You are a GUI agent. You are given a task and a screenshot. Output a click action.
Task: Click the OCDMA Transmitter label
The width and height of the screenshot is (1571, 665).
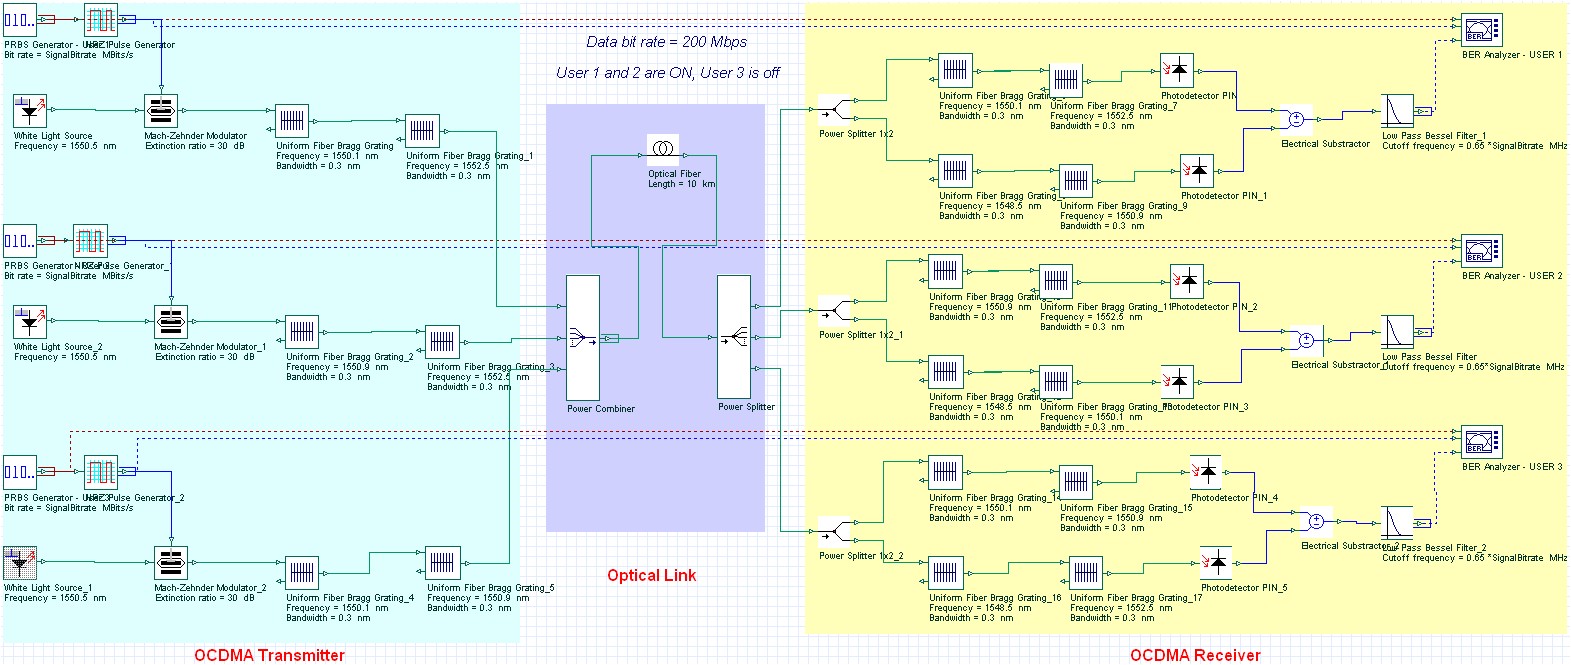(269, 655)
